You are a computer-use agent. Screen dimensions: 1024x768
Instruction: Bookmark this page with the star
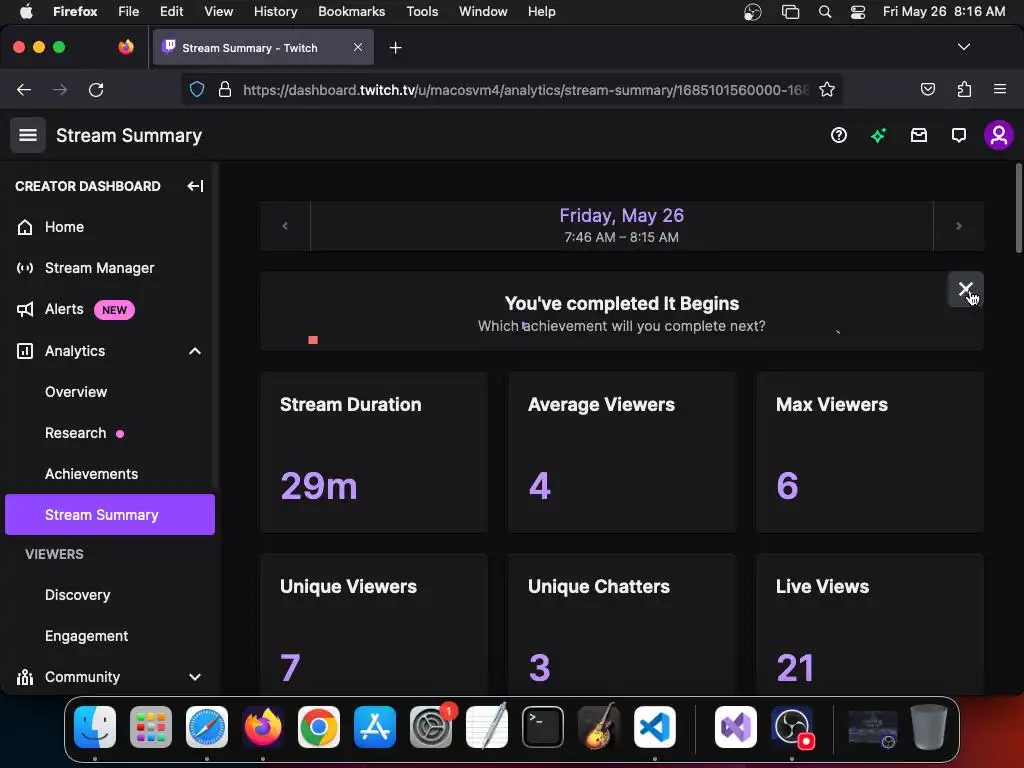(x=827, y=89)
